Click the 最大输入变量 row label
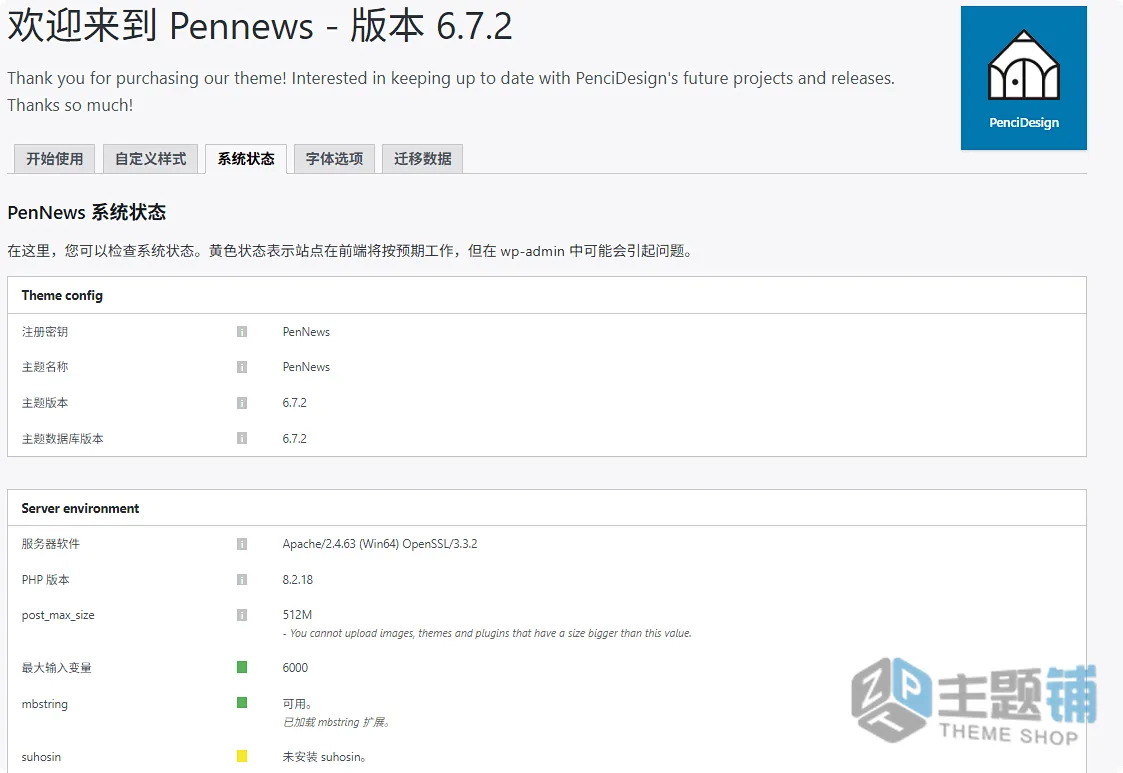Viewport: 1123px width, 773px height. click(x=57, y=668)
